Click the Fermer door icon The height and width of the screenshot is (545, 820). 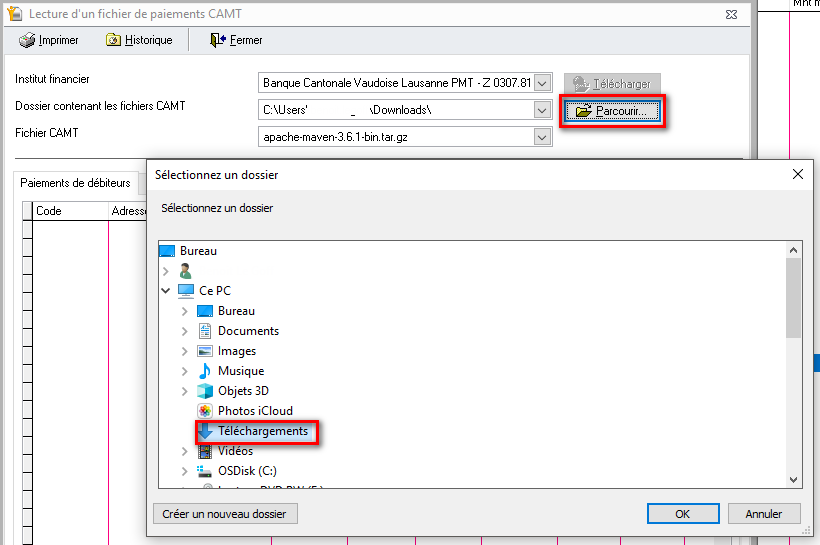[x=217, y=40]
